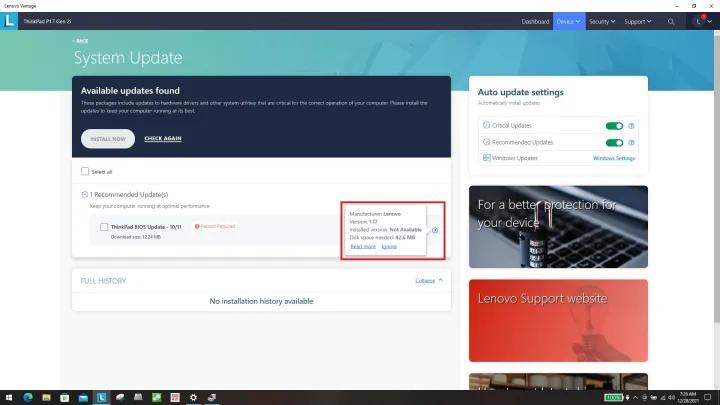720x405 pixels.
Task: Open Windows Settings link
Action: (x=614, y=158)
